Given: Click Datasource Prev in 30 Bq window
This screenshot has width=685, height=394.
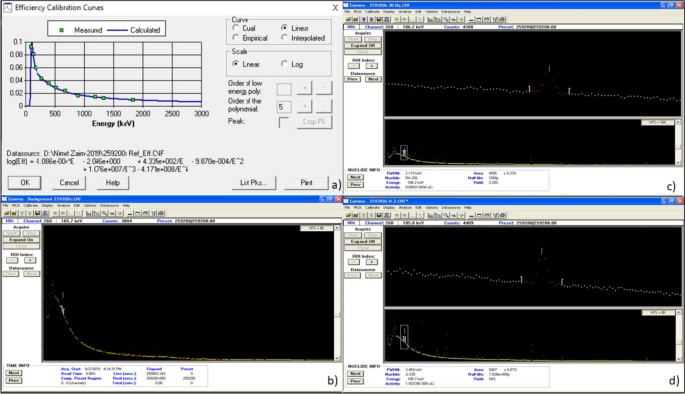Looking at the screenshot, I should (x=353, y=79).
